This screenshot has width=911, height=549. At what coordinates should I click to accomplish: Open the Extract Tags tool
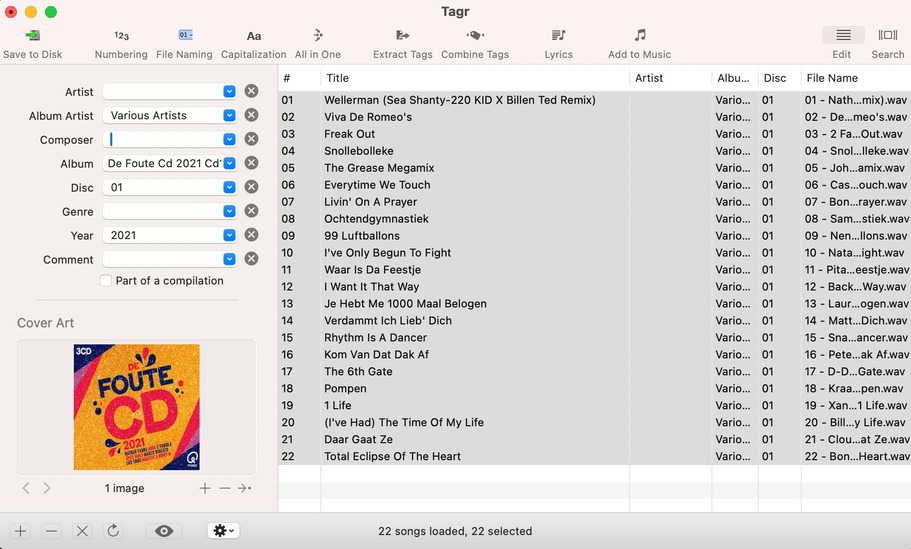click(x=403, y=35)
